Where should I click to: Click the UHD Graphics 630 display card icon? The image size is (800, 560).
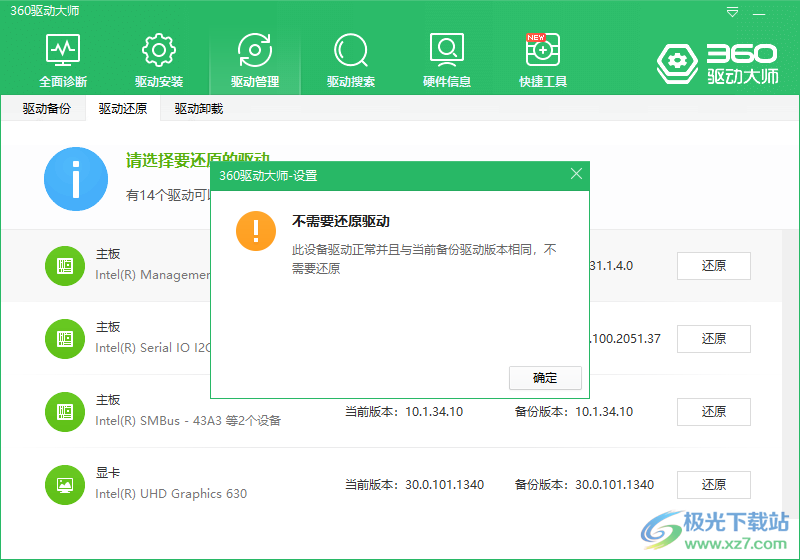(x=65, y=485)
